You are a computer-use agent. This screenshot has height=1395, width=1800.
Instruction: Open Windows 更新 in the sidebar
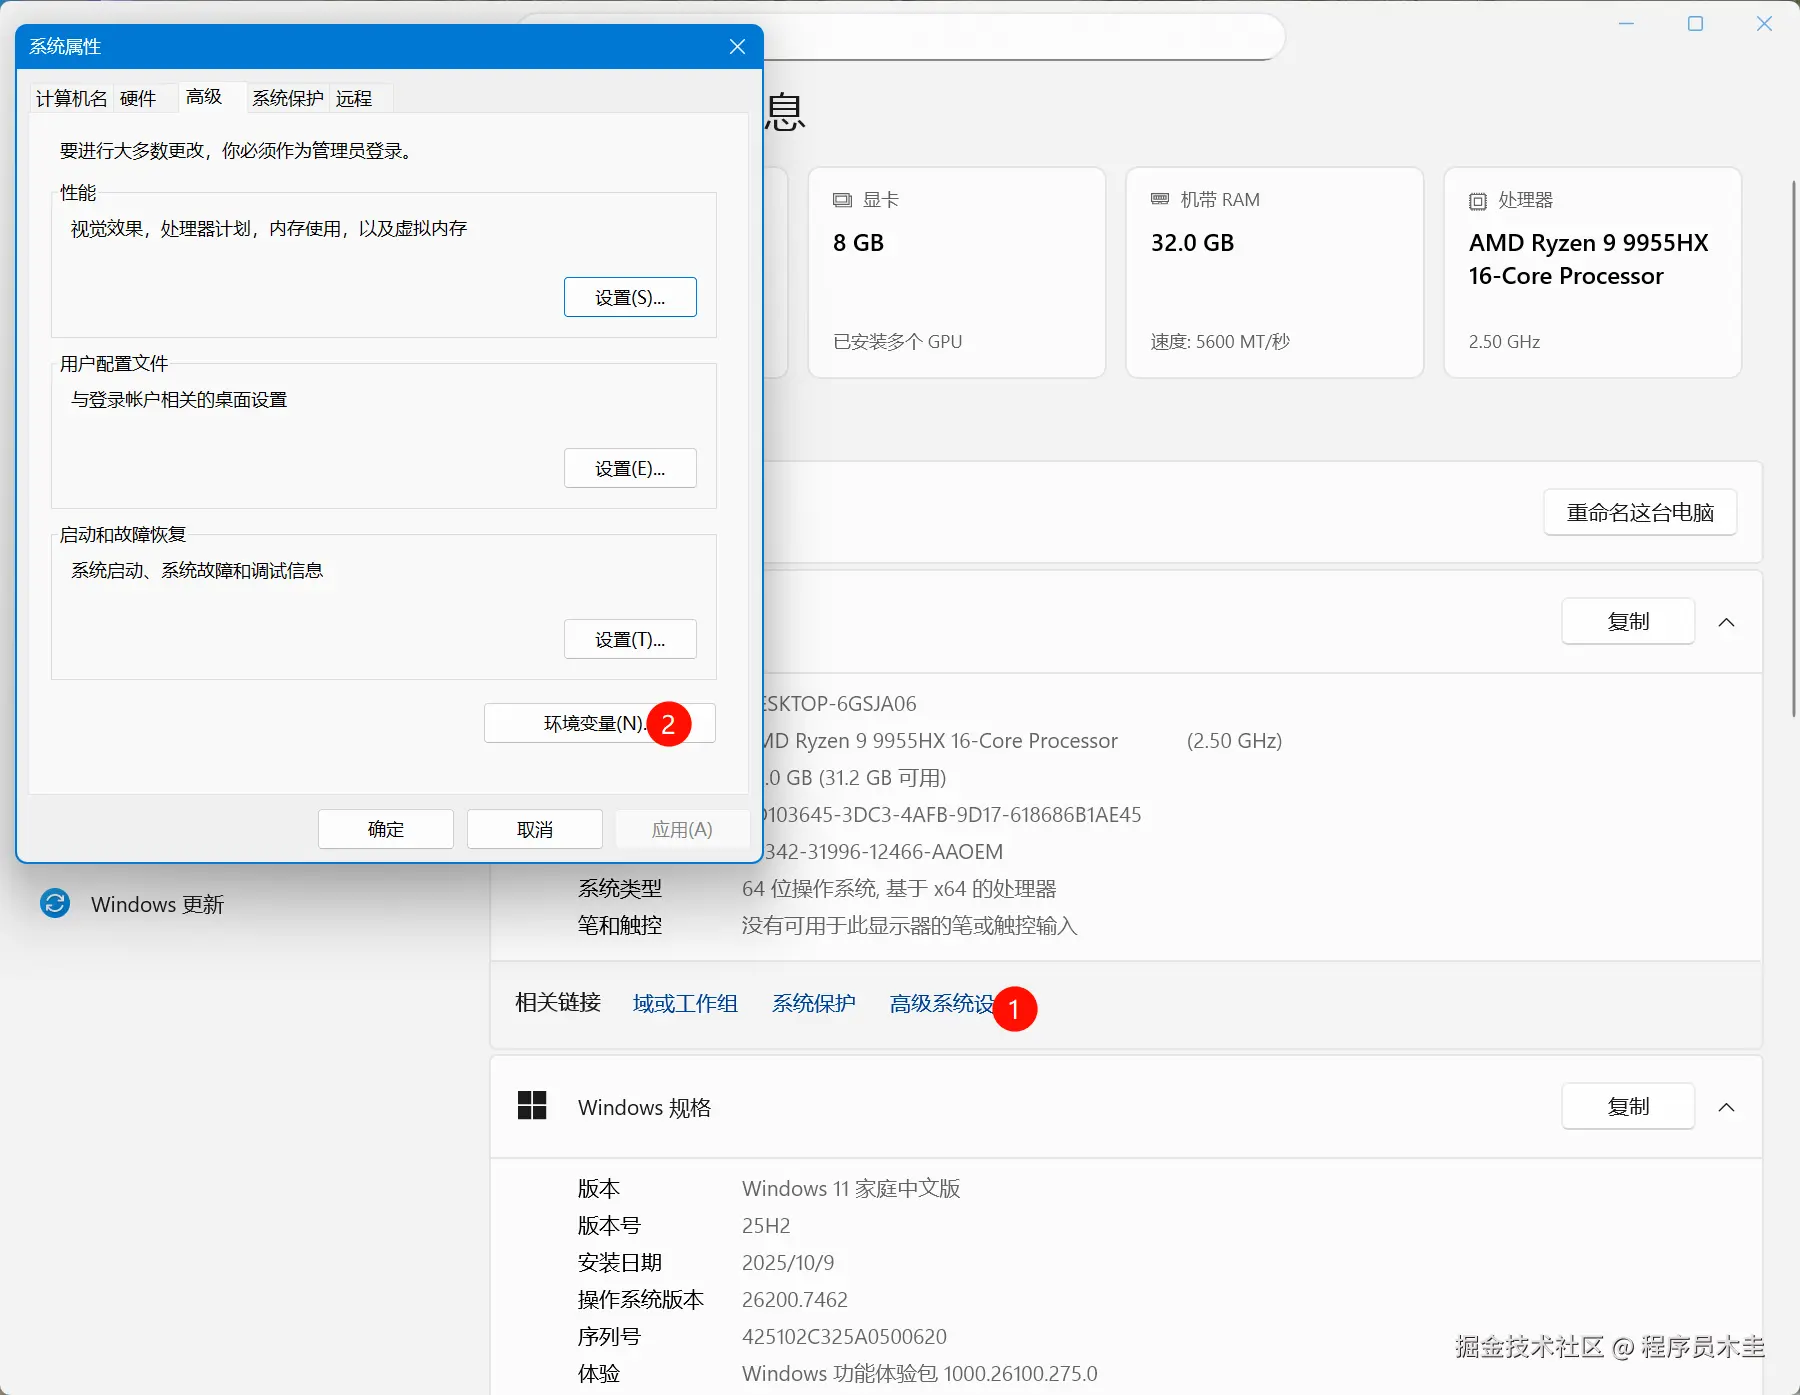tap(157, 904)
